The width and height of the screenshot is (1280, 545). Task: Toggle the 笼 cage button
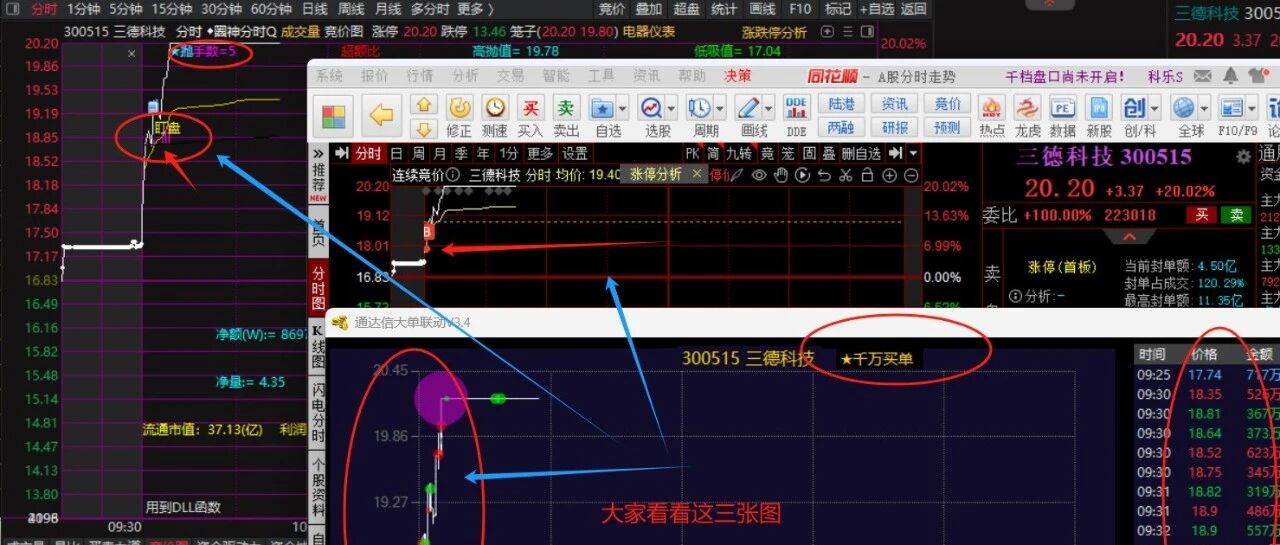[x=788, y=153]
